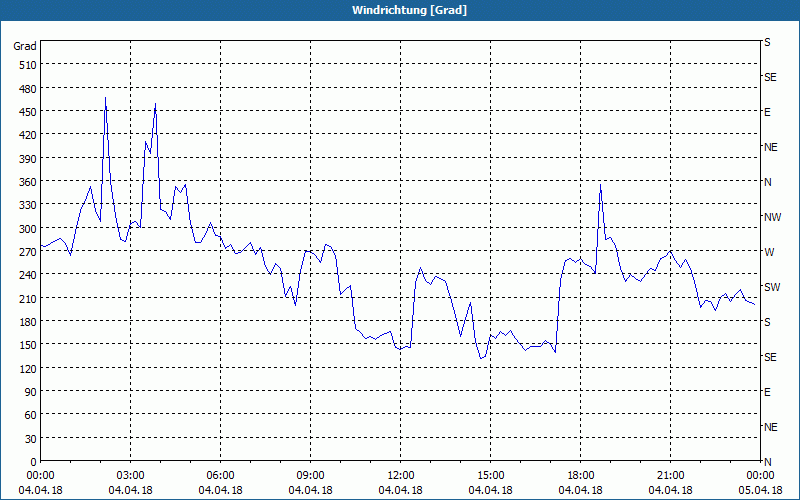Pick the 390 degree axis label
The image size is (800, 500).
click(28, 158)
